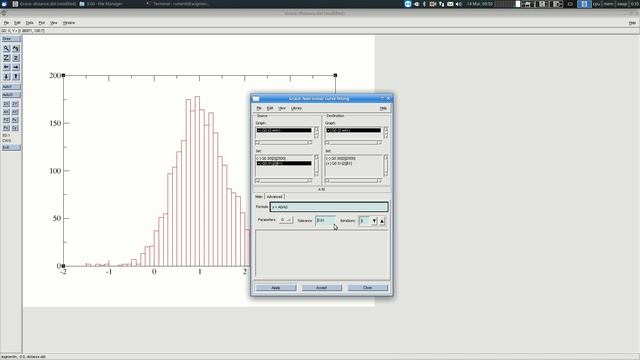Image resolution: width=640 pixels, height=360 pixels.
Task: Click the volume speaker icon in system tray
Action: tap(458, 4)
